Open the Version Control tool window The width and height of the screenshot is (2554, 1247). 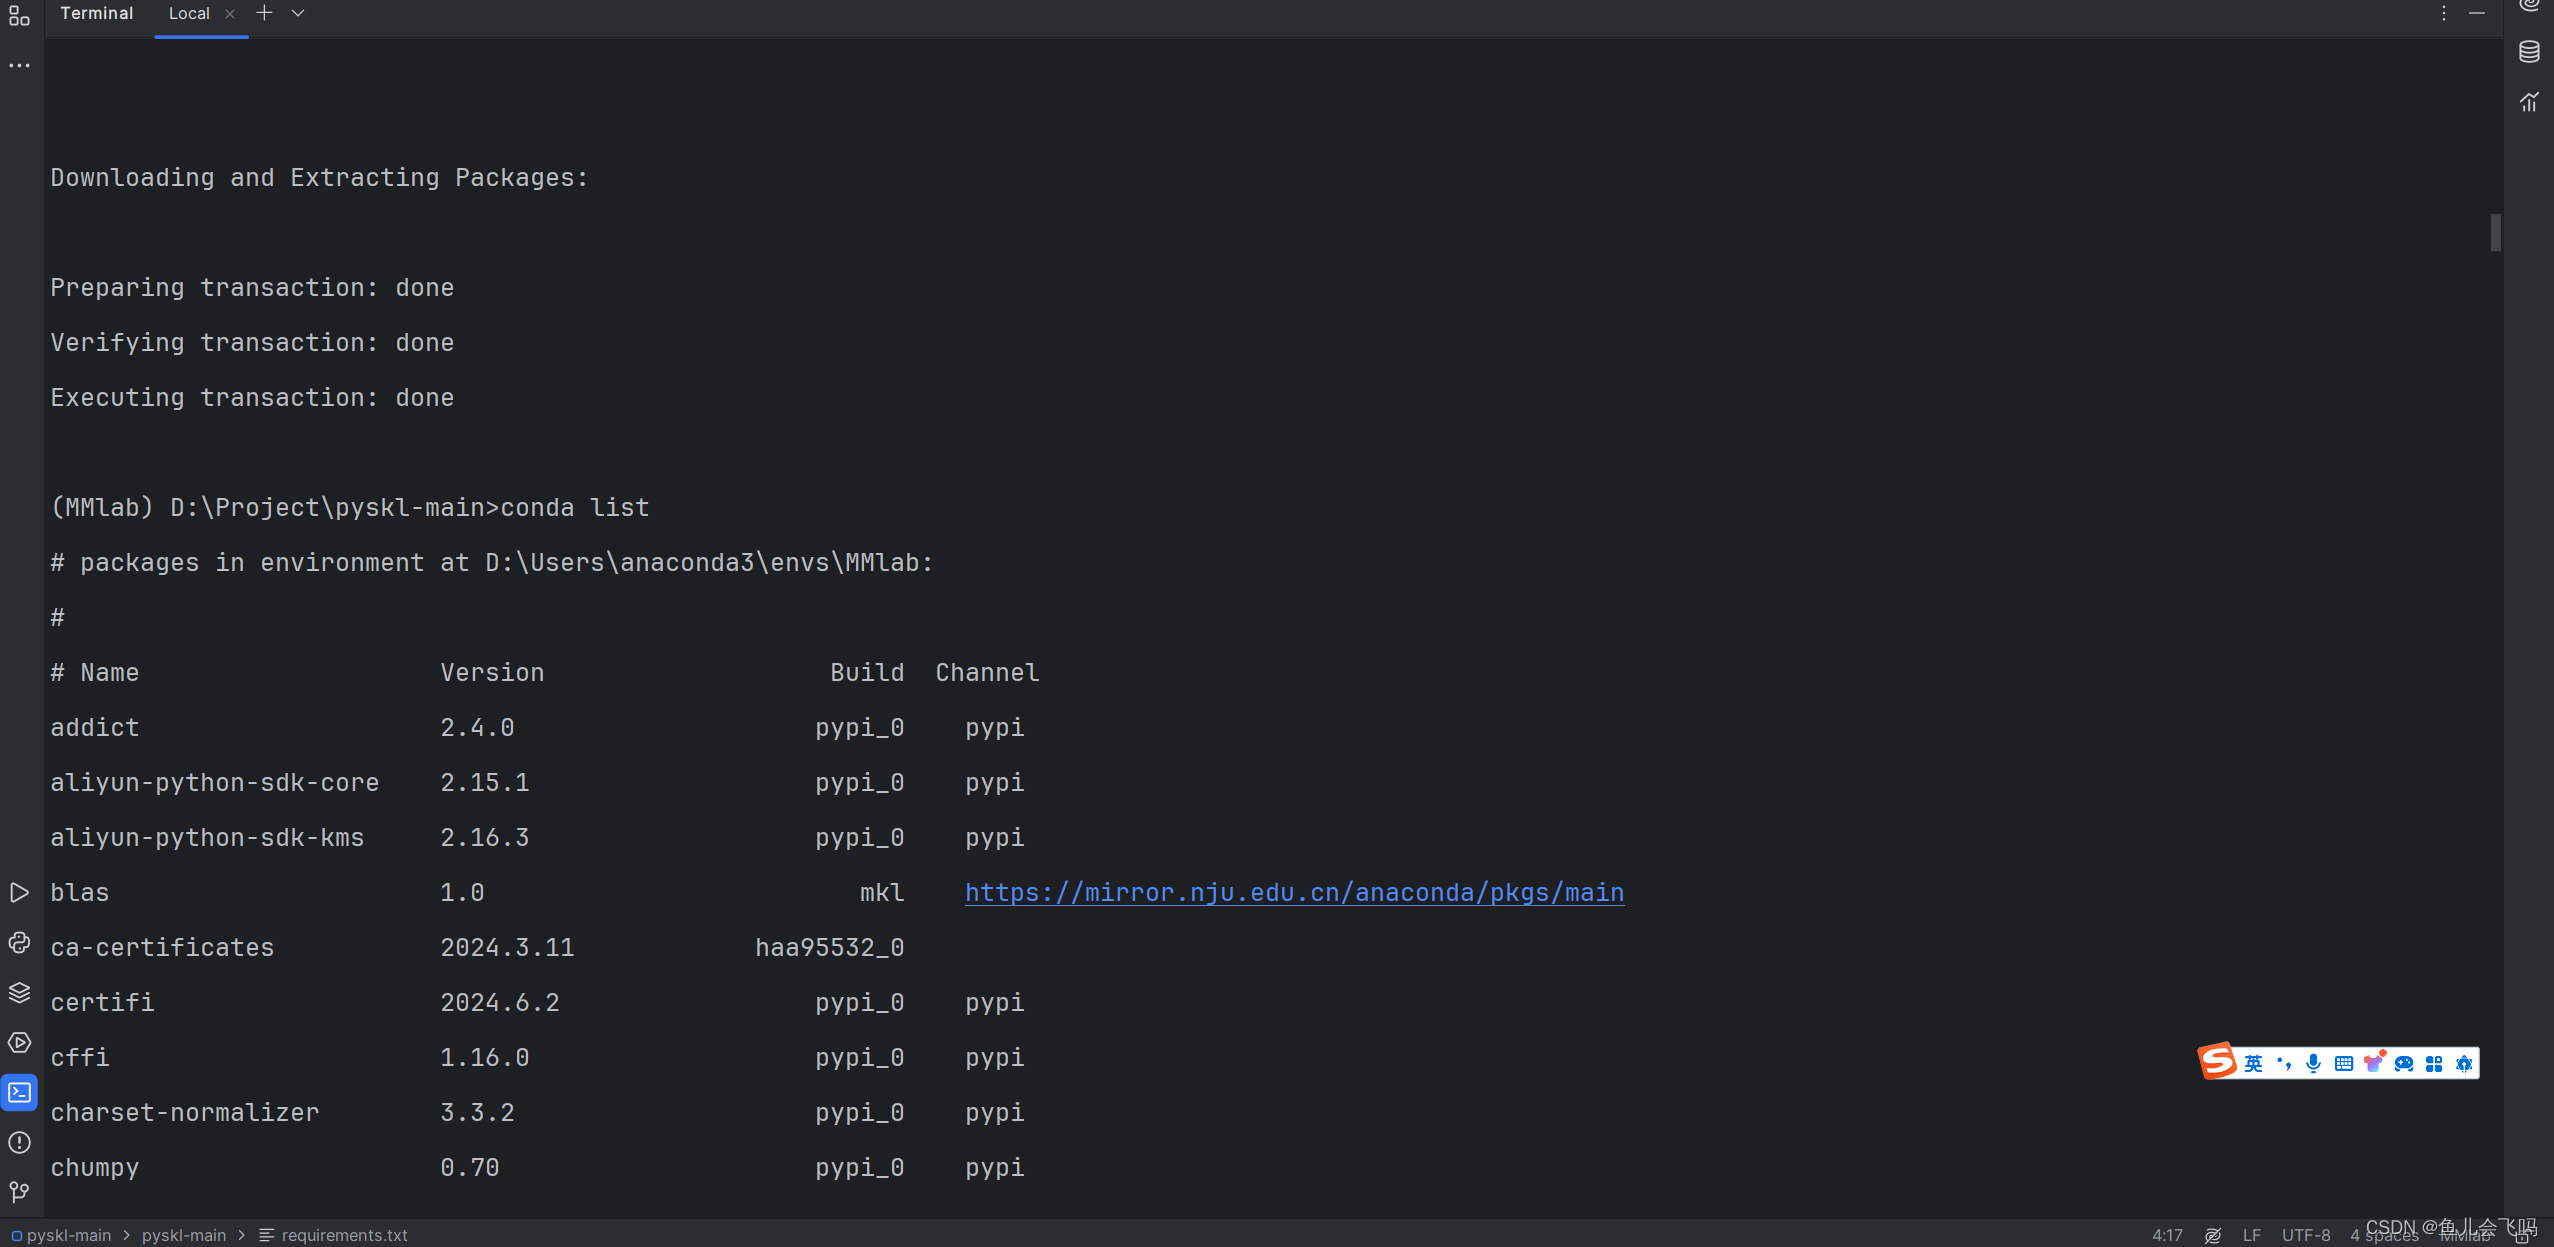coord(20,1192)
